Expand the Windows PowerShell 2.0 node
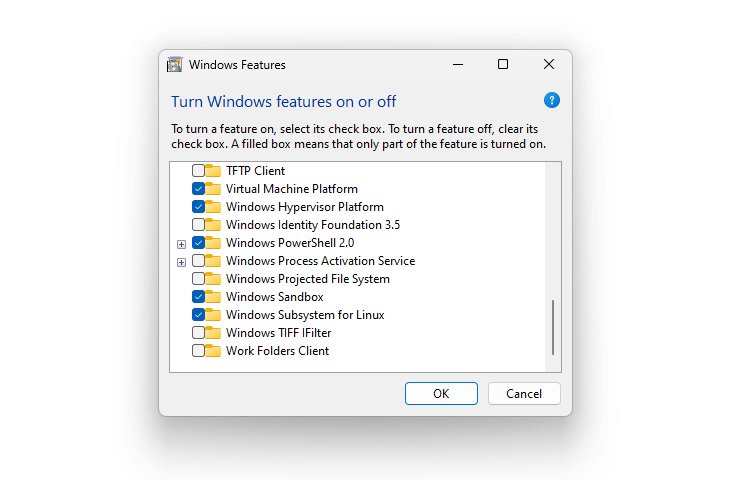 [181, 244]
